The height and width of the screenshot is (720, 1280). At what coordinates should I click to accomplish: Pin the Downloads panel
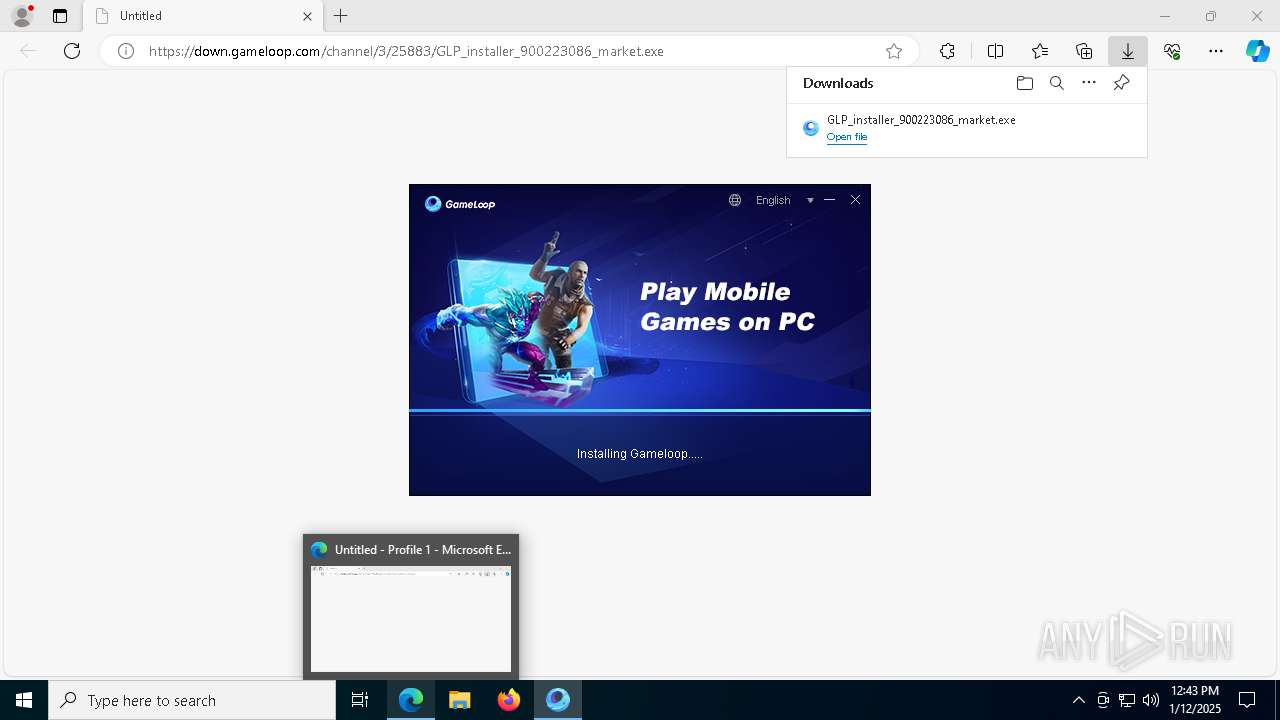tap(1121, 83)
